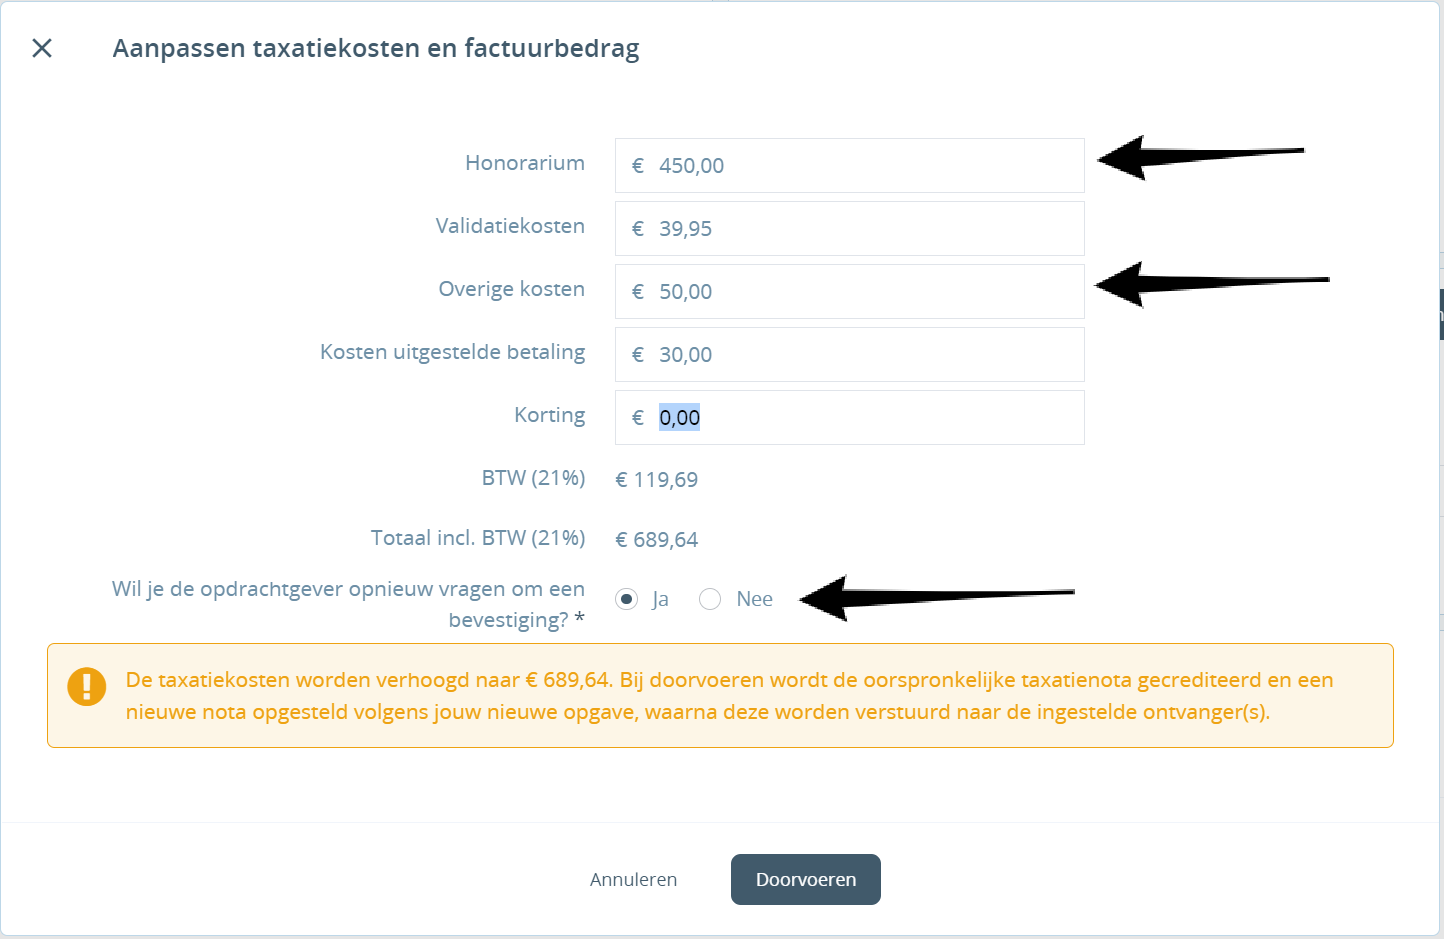Close the dialog with the X icon
This screenshot has width=1444, height=939.
[42, 48]
